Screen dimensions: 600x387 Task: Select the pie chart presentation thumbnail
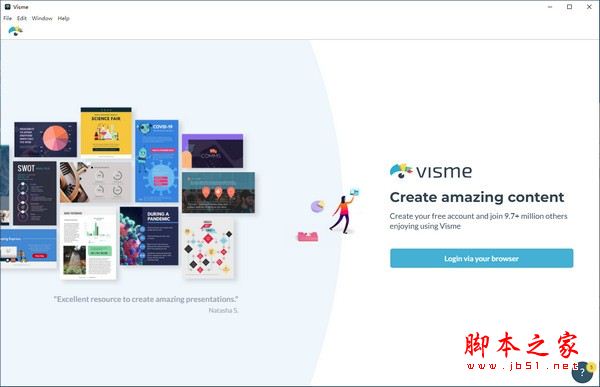(46, 140)
